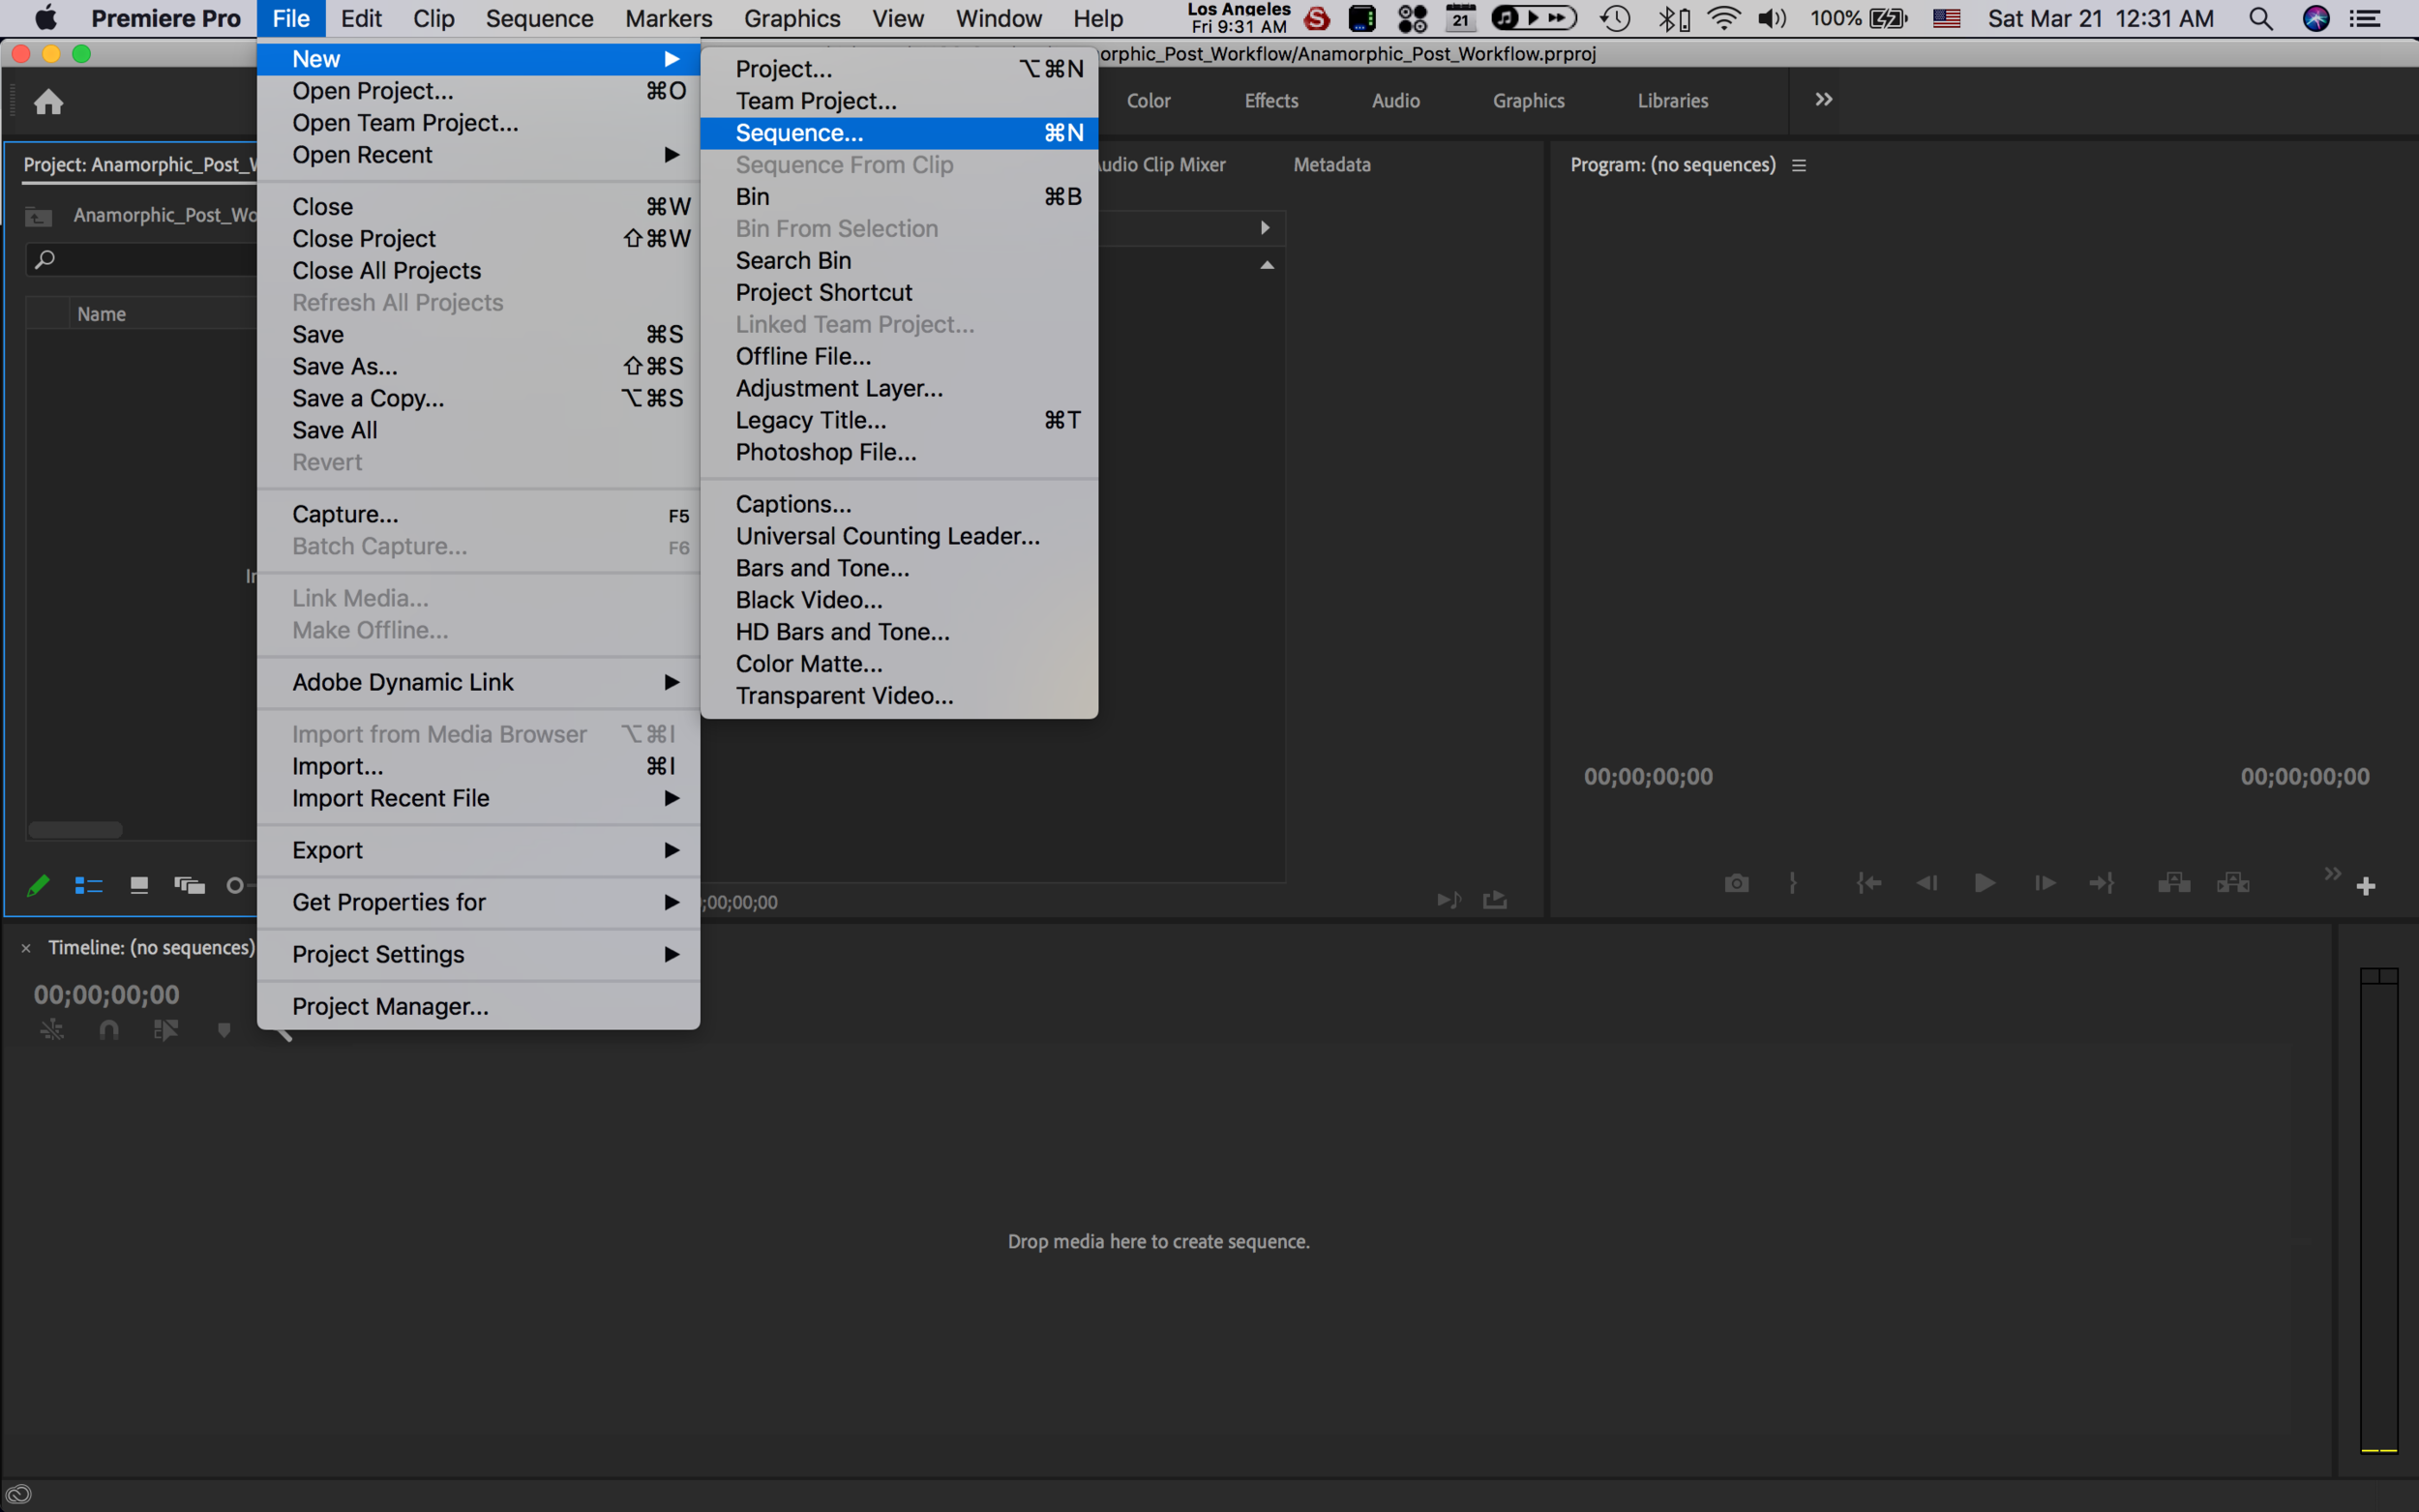Screen dimensions: 2419x1512
Task: Expand the Export submenu
Action: pyautogui.click(x=478, y=850)
